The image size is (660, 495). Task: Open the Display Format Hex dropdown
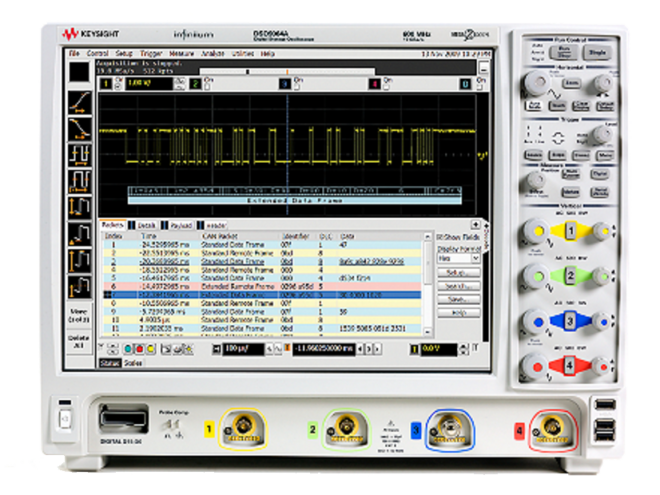(459, 258)
